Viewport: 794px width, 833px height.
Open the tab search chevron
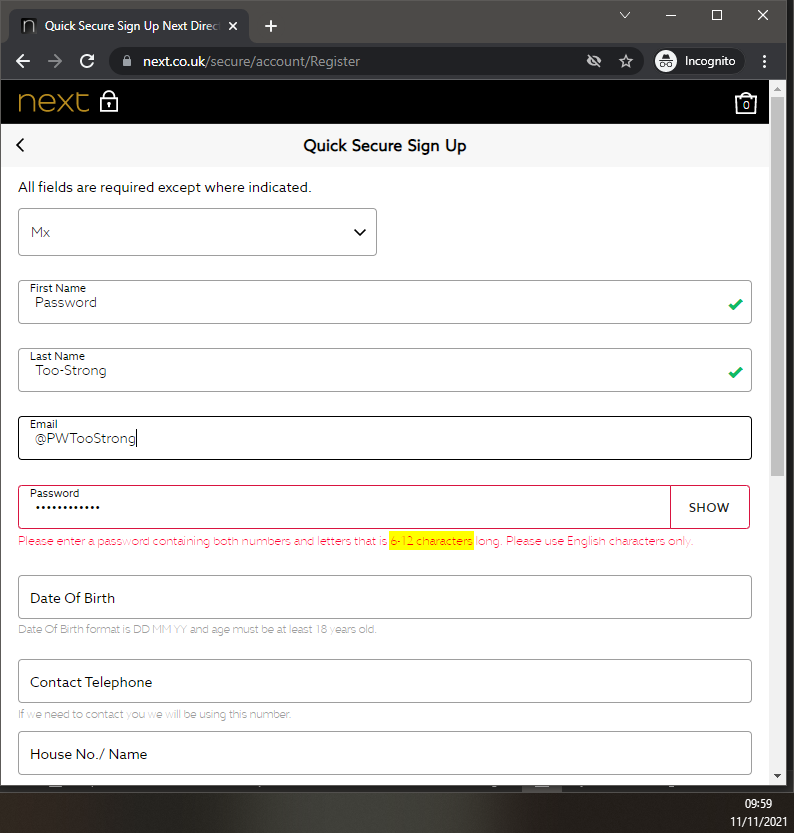[625, 15]
